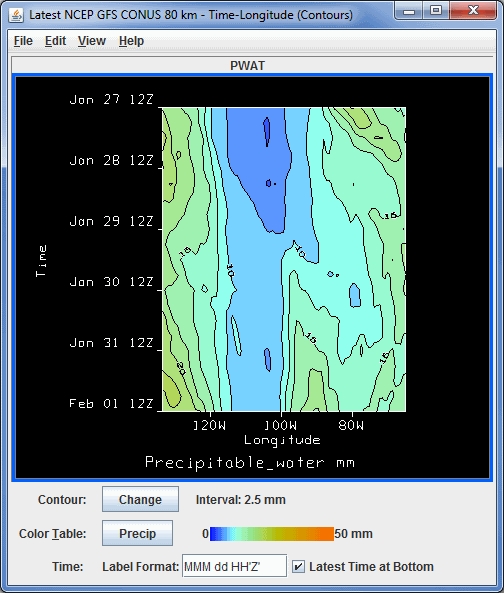Click the '120W' longitude label
Viewport: 504px width, 593px height.
click(209, 425)
